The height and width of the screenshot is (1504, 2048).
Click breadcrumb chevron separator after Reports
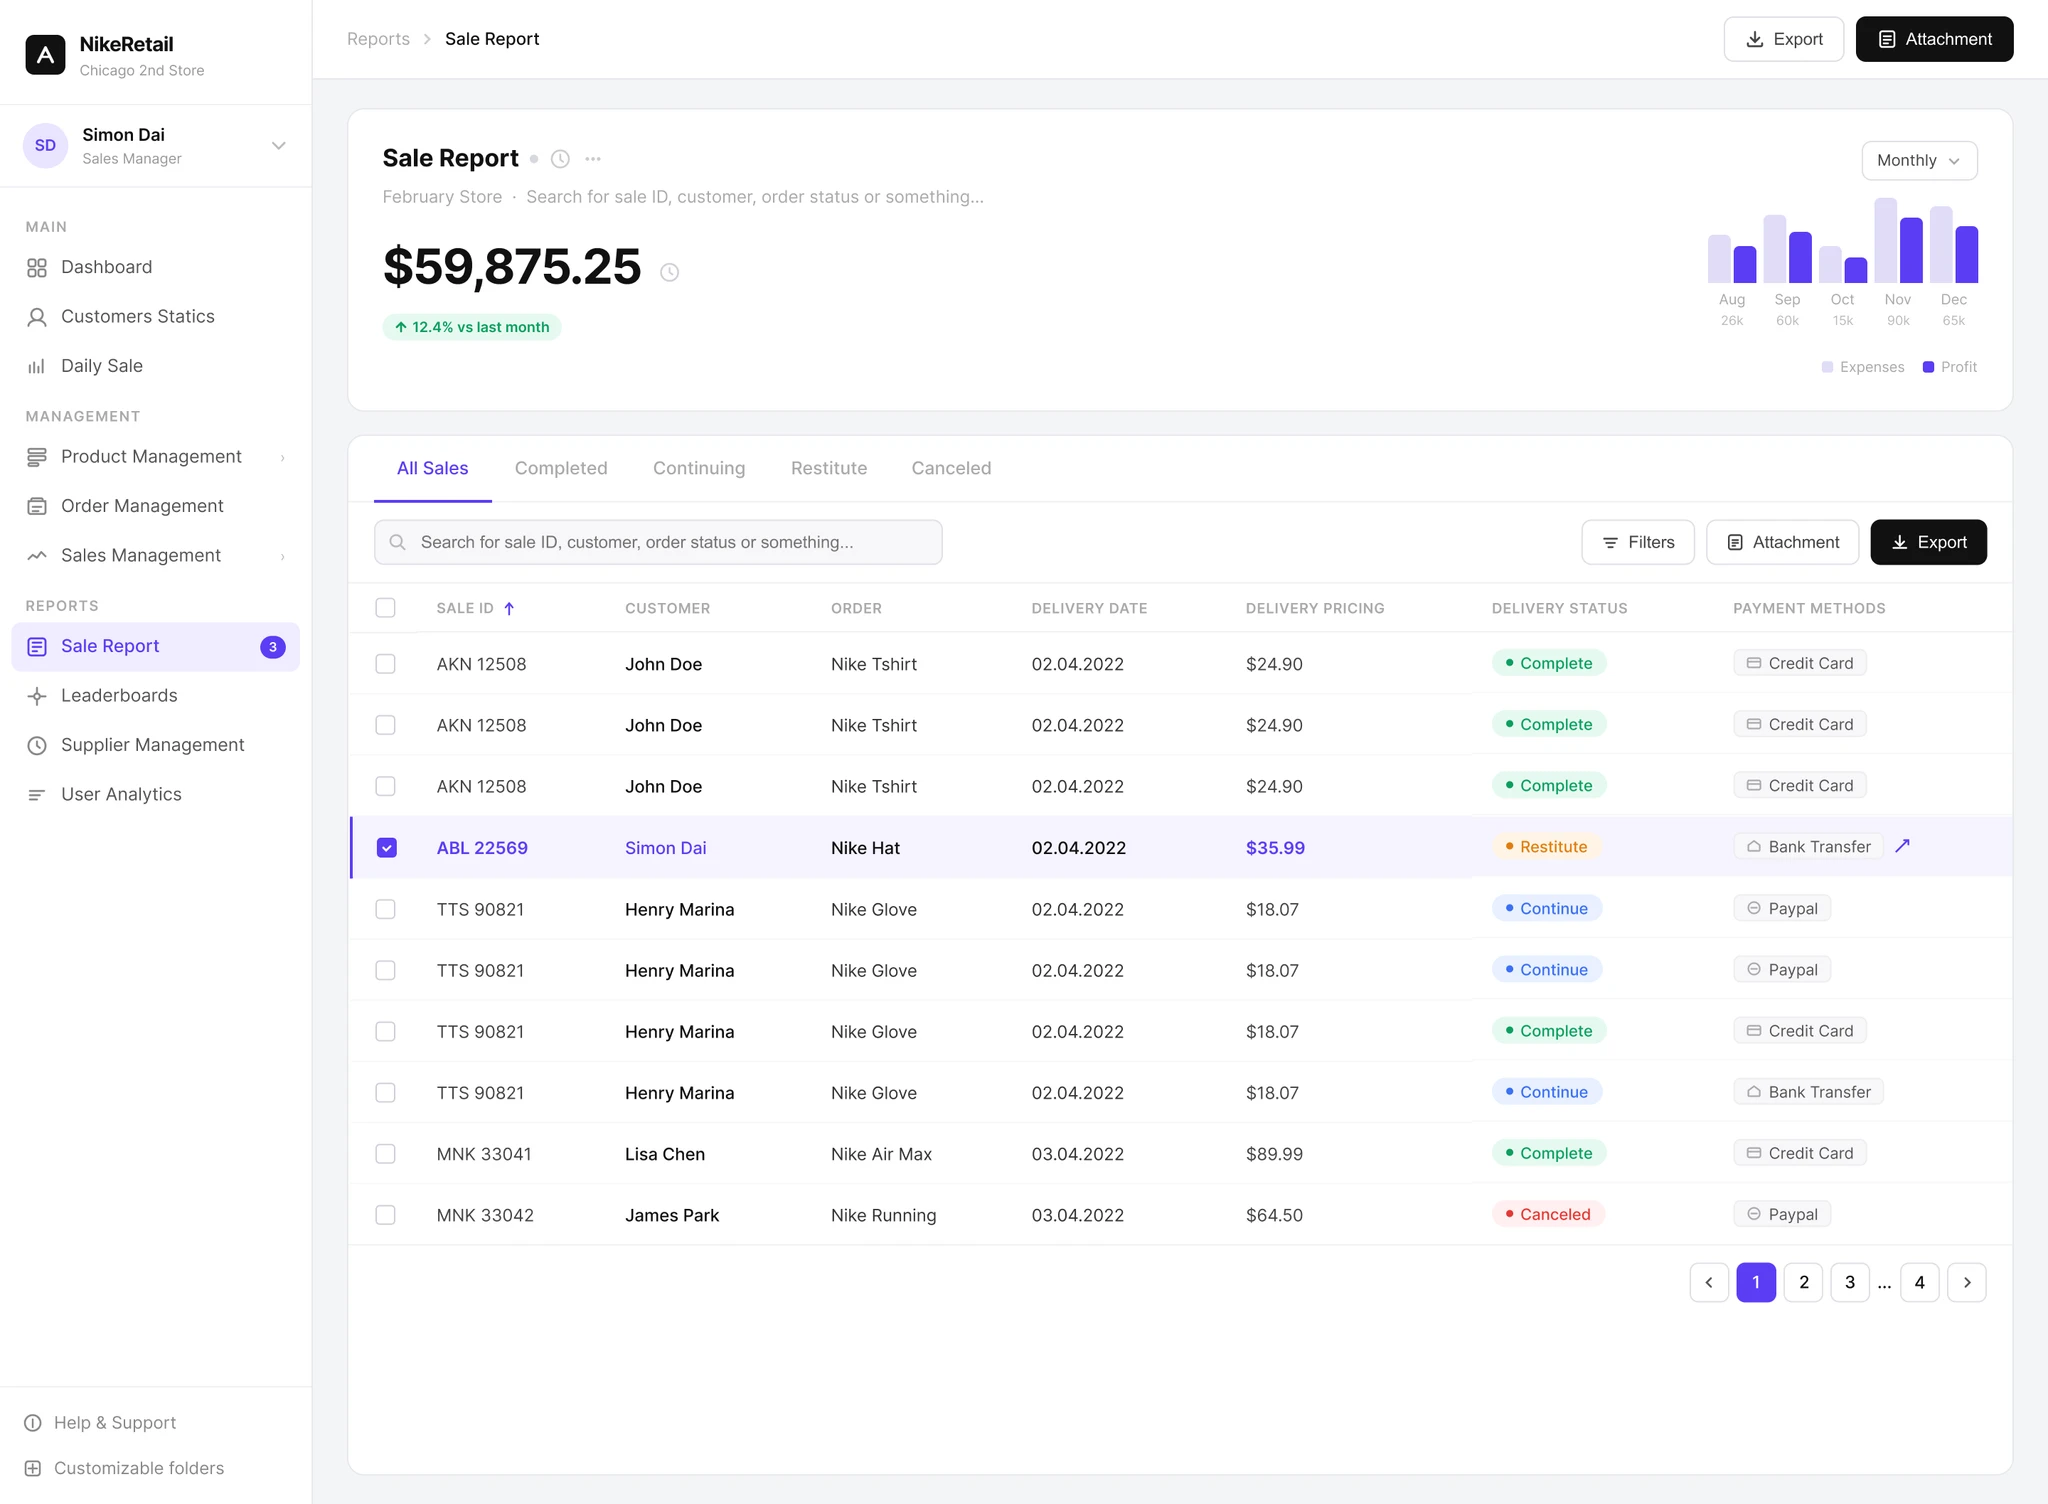click(x=427, y=39)
